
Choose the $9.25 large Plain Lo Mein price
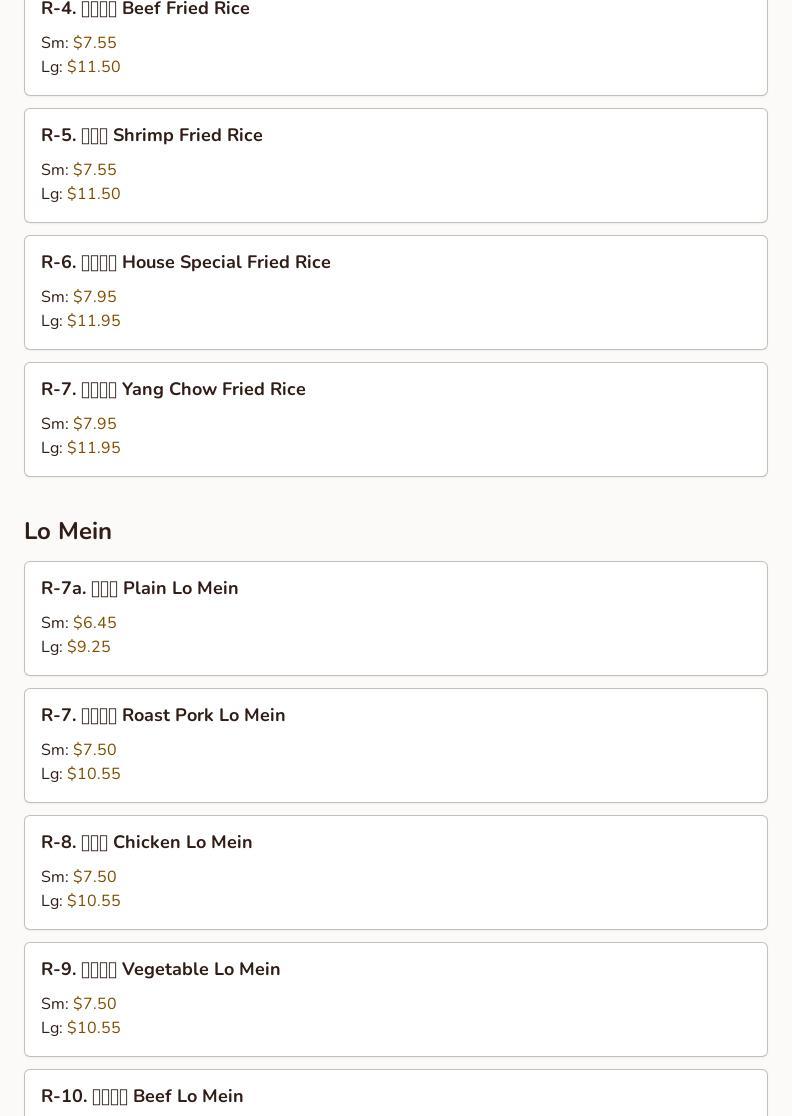[88, 647]
